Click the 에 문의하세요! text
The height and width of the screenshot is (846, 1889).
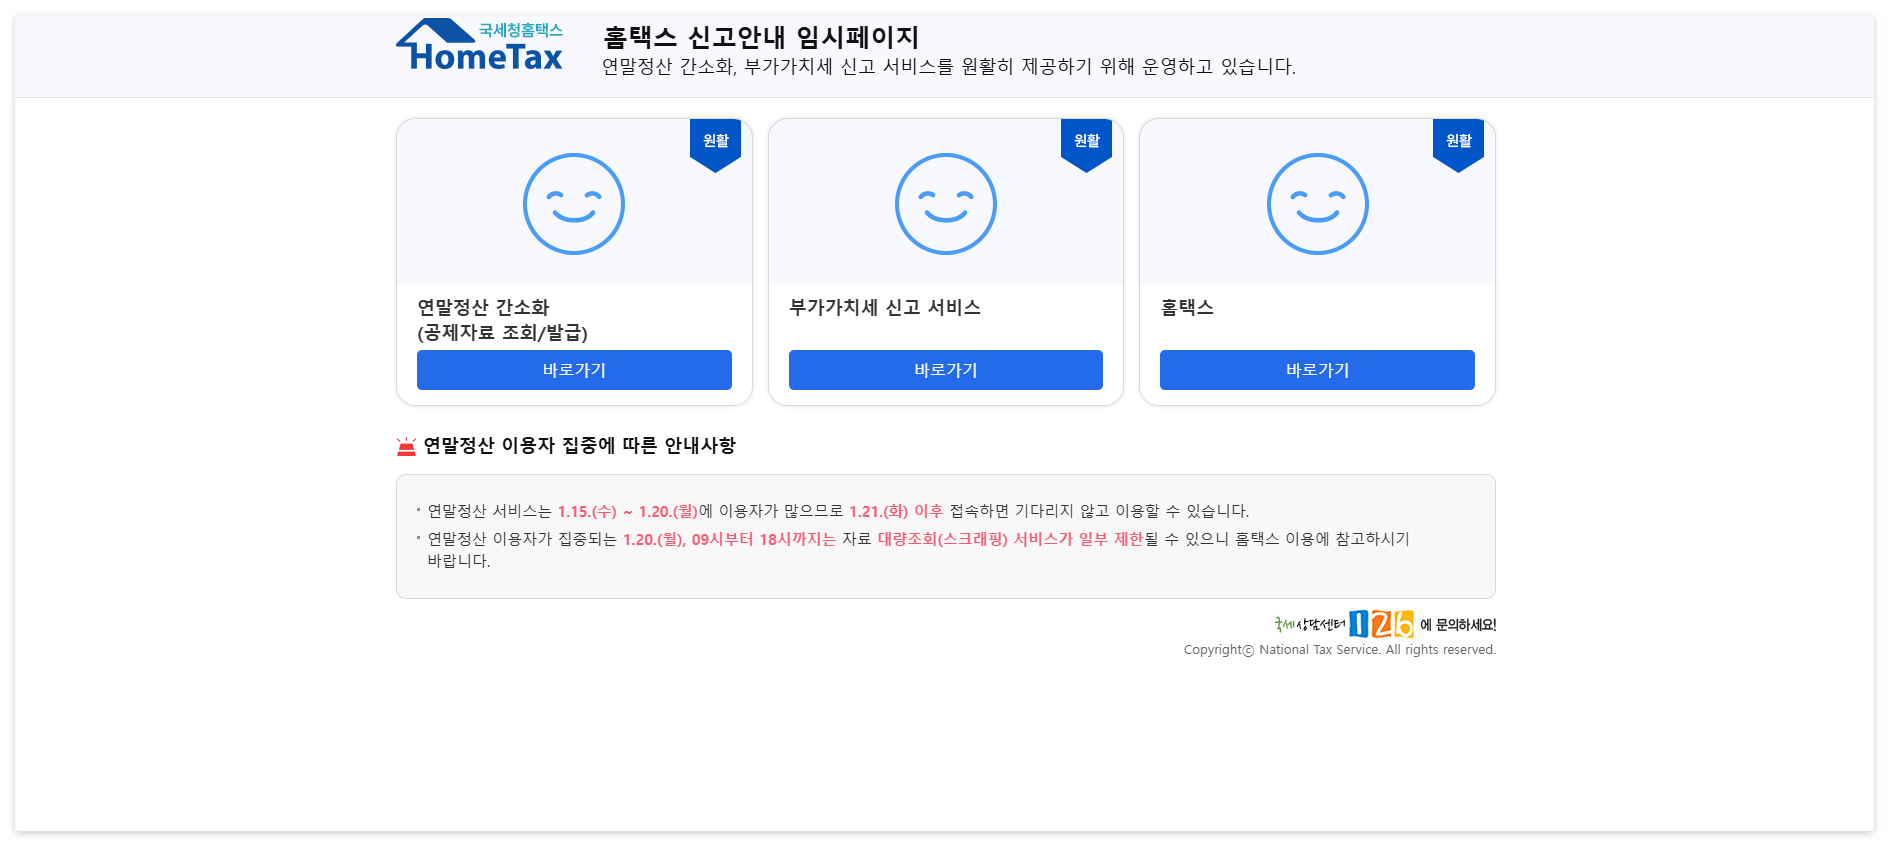click(1458, 625)
